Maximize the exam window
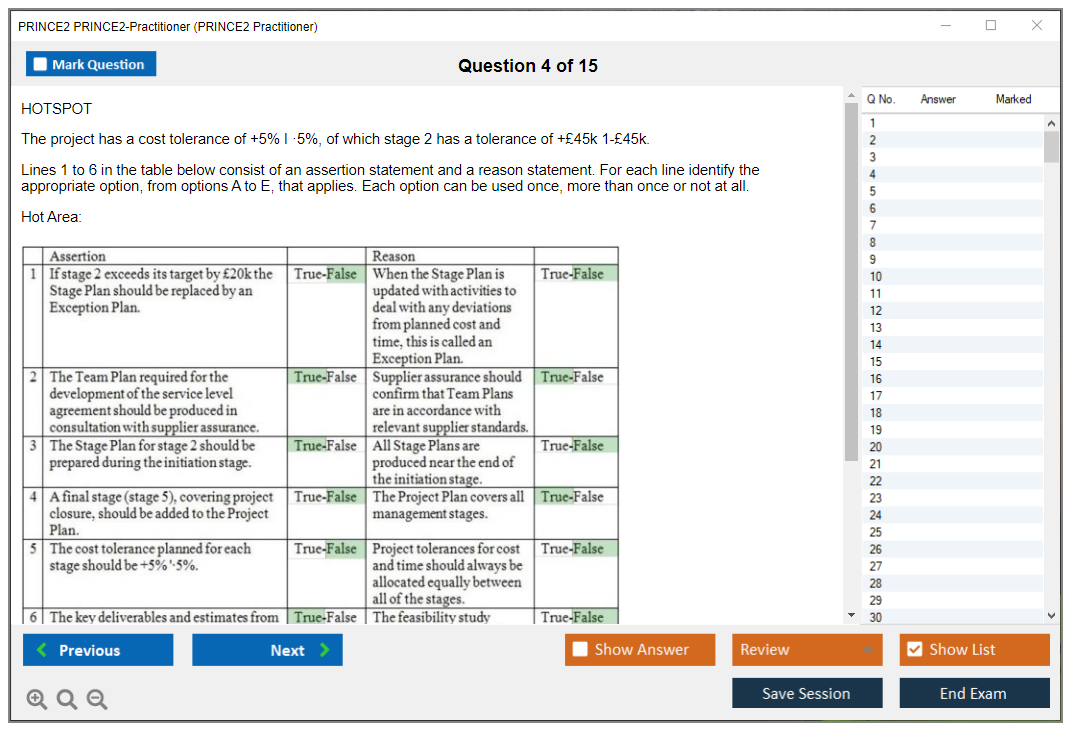 click(991, 26)
